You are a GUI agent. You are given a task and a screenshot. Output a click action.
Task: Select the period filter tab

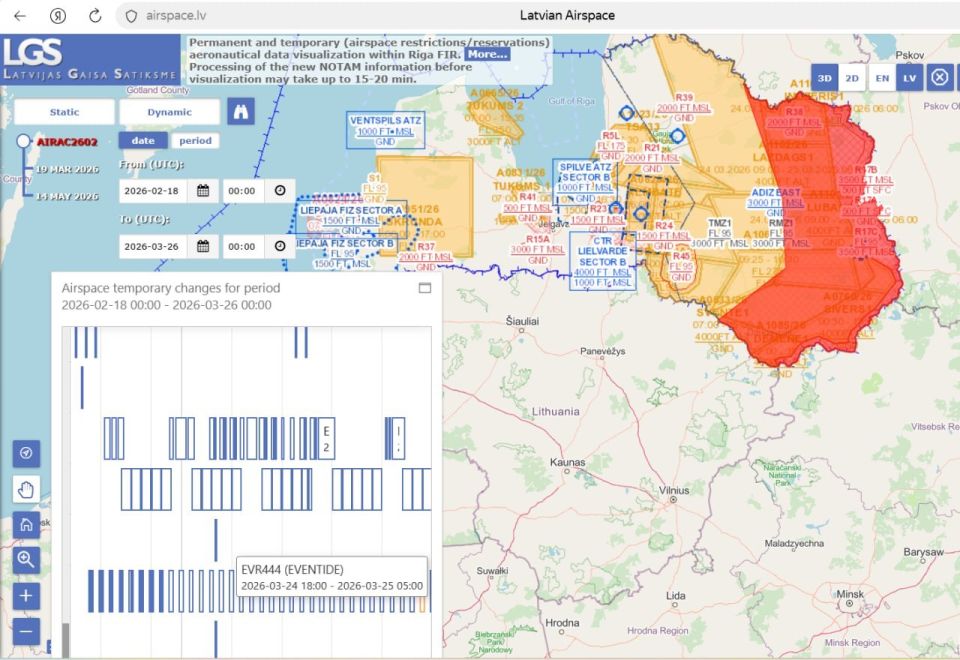[x=195, y=141]
